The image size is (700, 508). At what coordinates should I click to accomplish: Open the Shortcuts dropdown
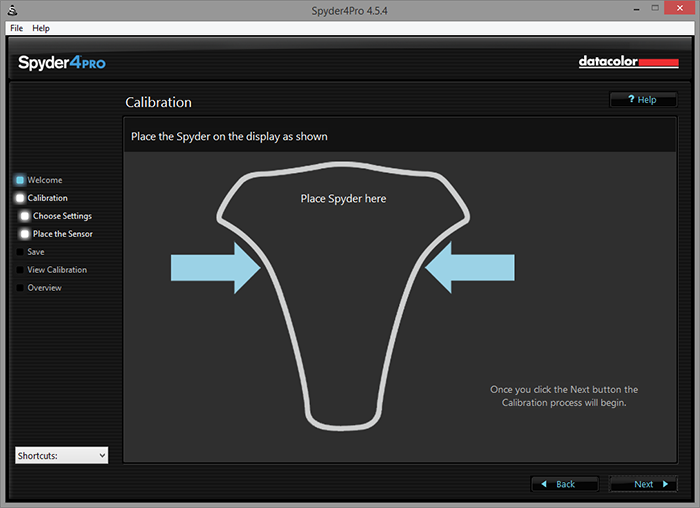click(x=61, y=455)
